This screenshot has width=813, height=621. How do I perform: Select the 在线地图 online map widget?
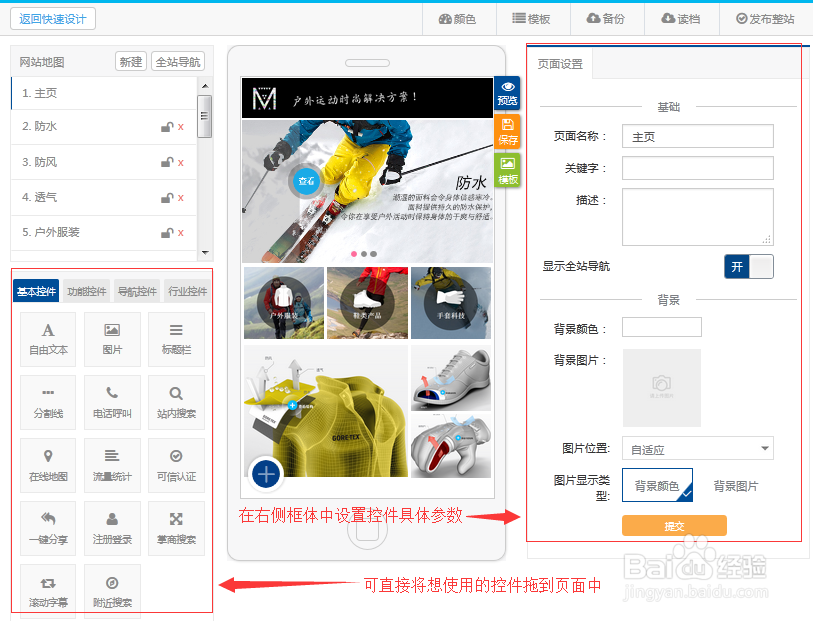(48, 465)
